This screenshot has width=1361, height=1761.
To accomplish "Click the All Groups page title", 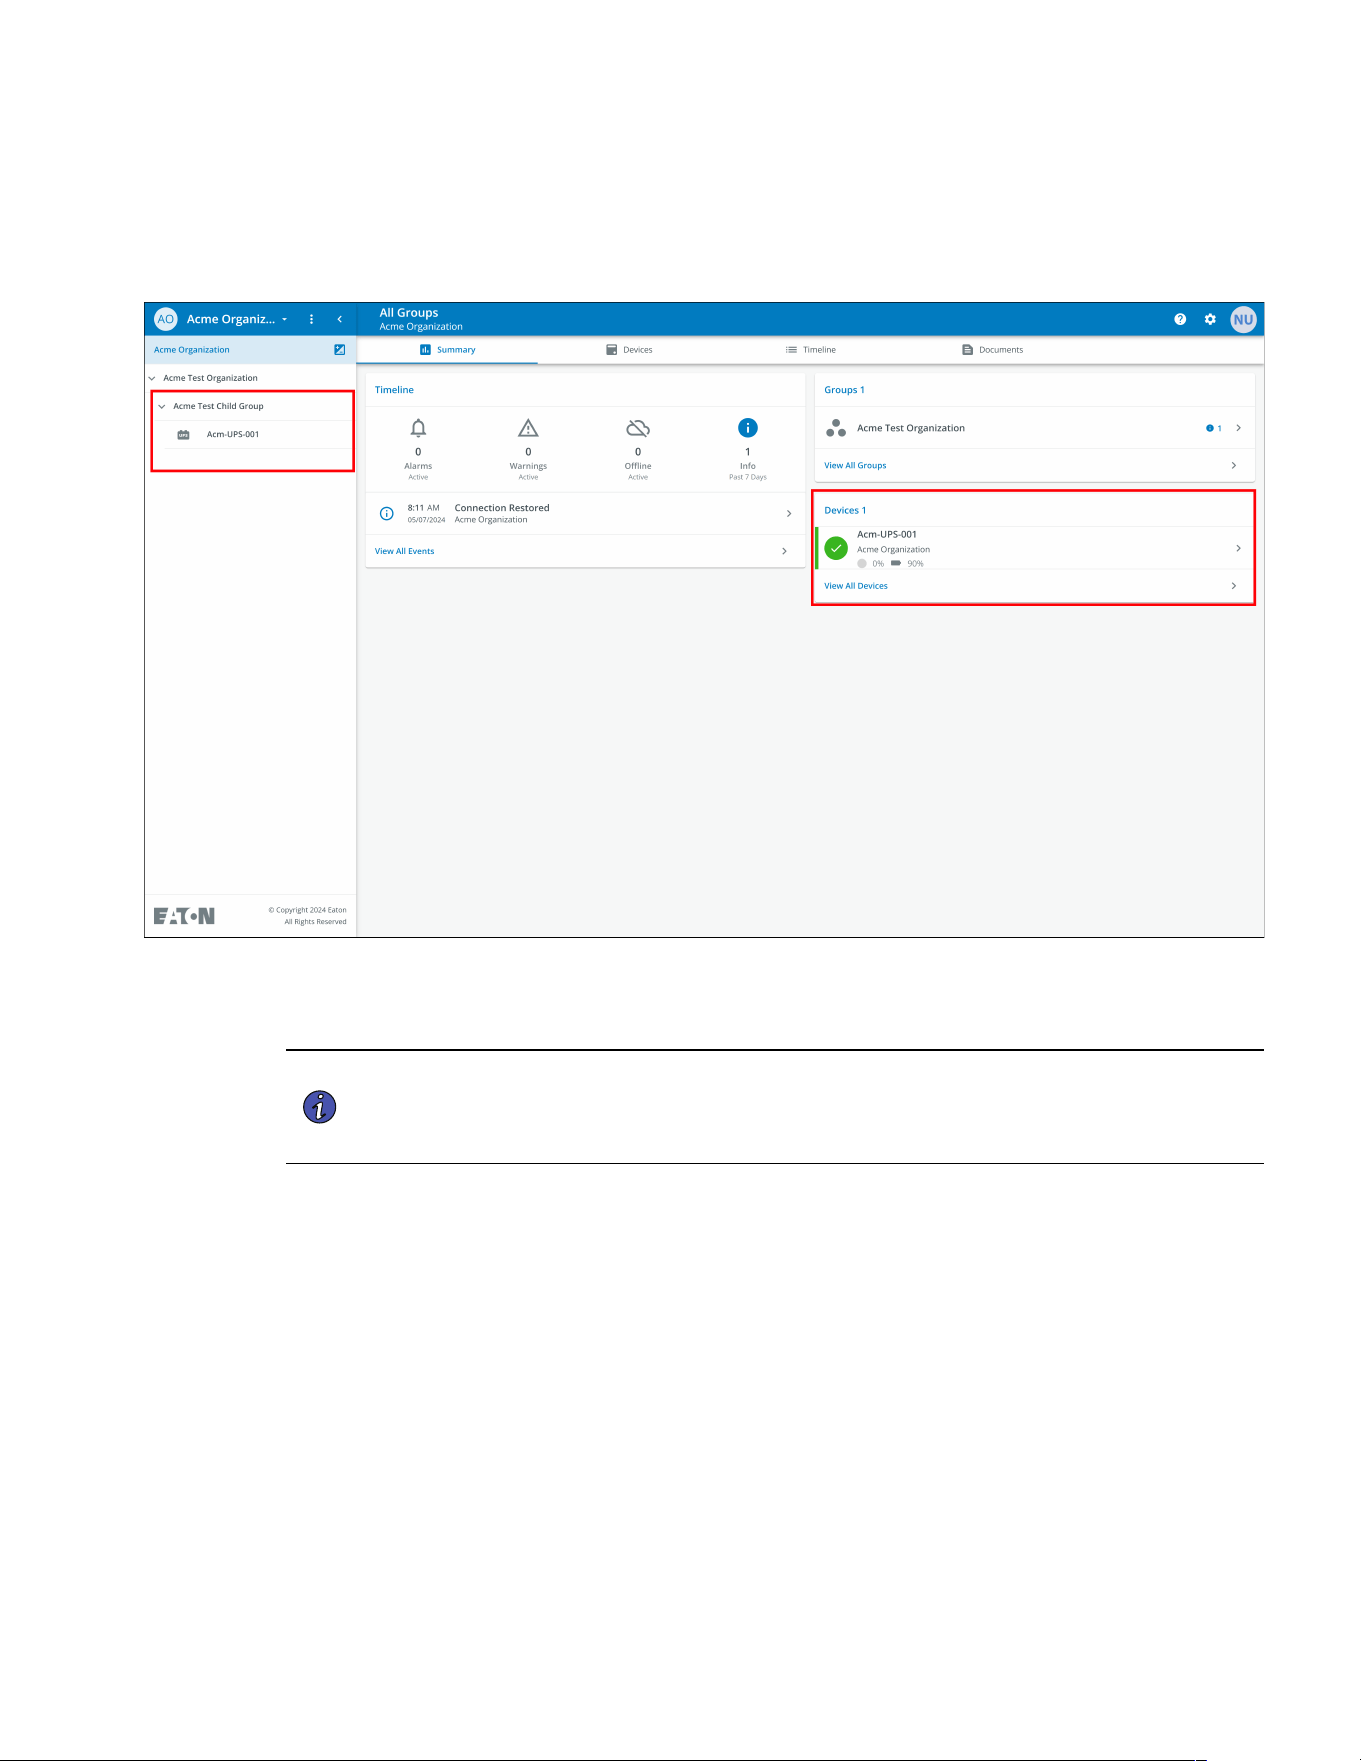I will 409,313.
